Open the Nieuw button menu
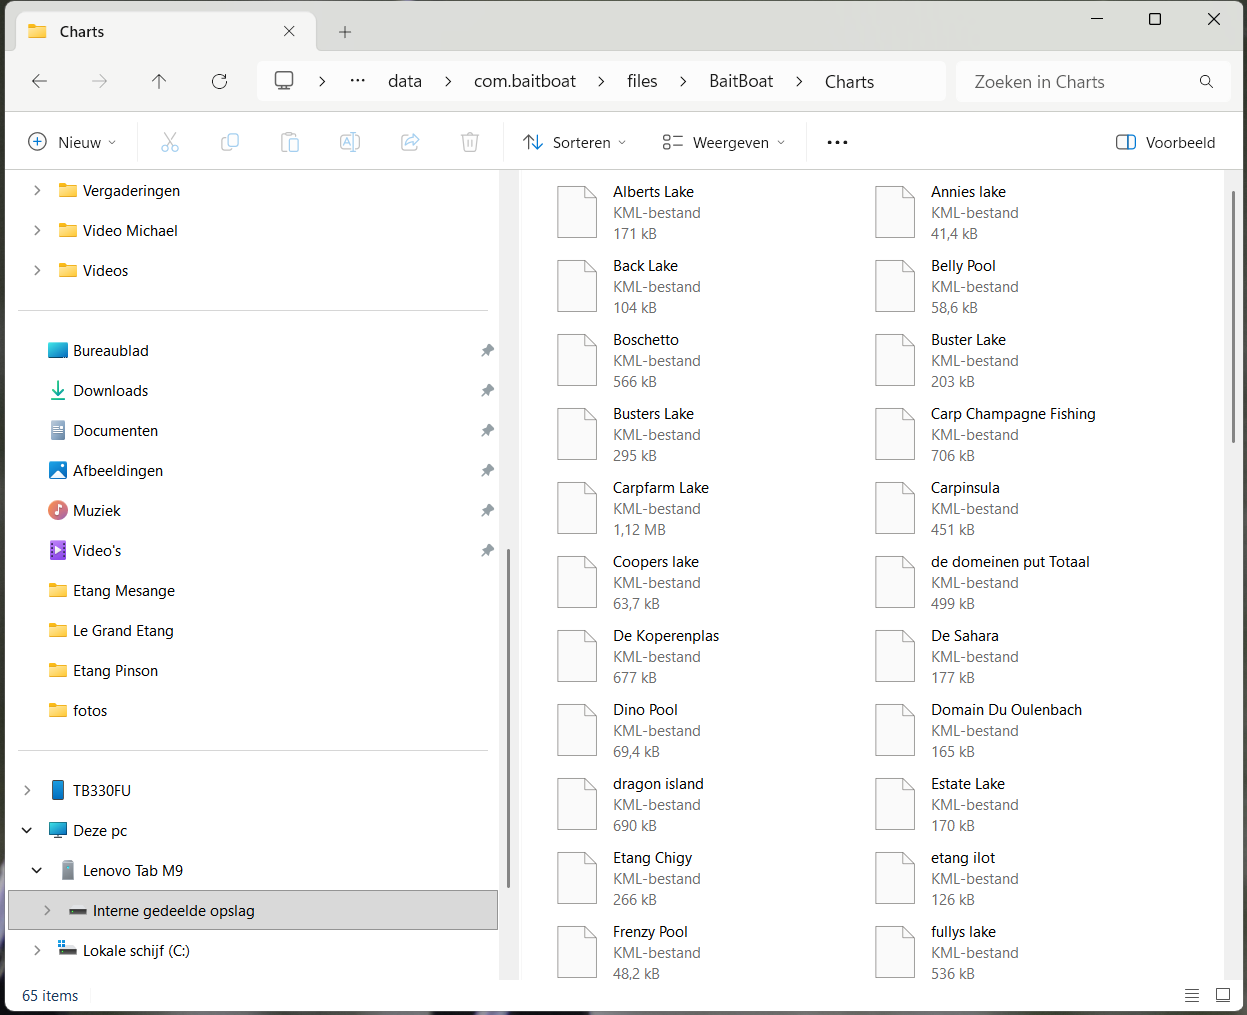Image resolution: width=1247 pixels, height=1015 pixels. [x=72, y=143]
